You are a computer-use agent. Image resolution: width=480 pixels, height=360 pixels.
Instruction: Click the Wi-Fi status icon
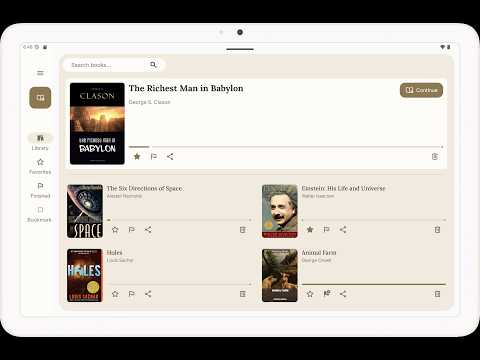click(443, 47)
